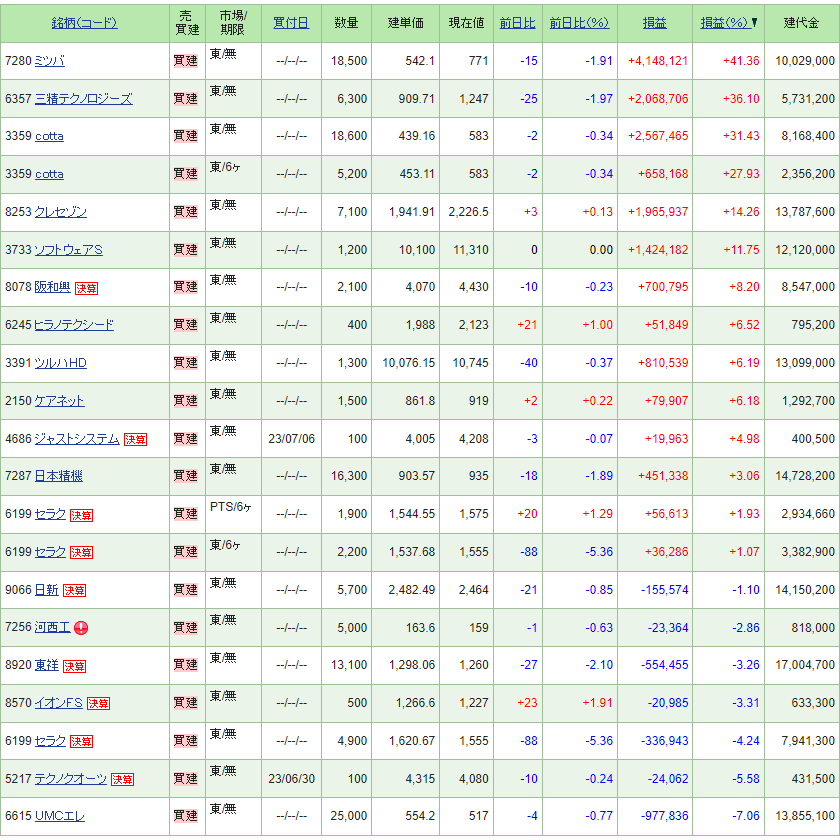Open the ジャストシステム stock link
This screenshot has height=840, width=840.
coord(77,439)
